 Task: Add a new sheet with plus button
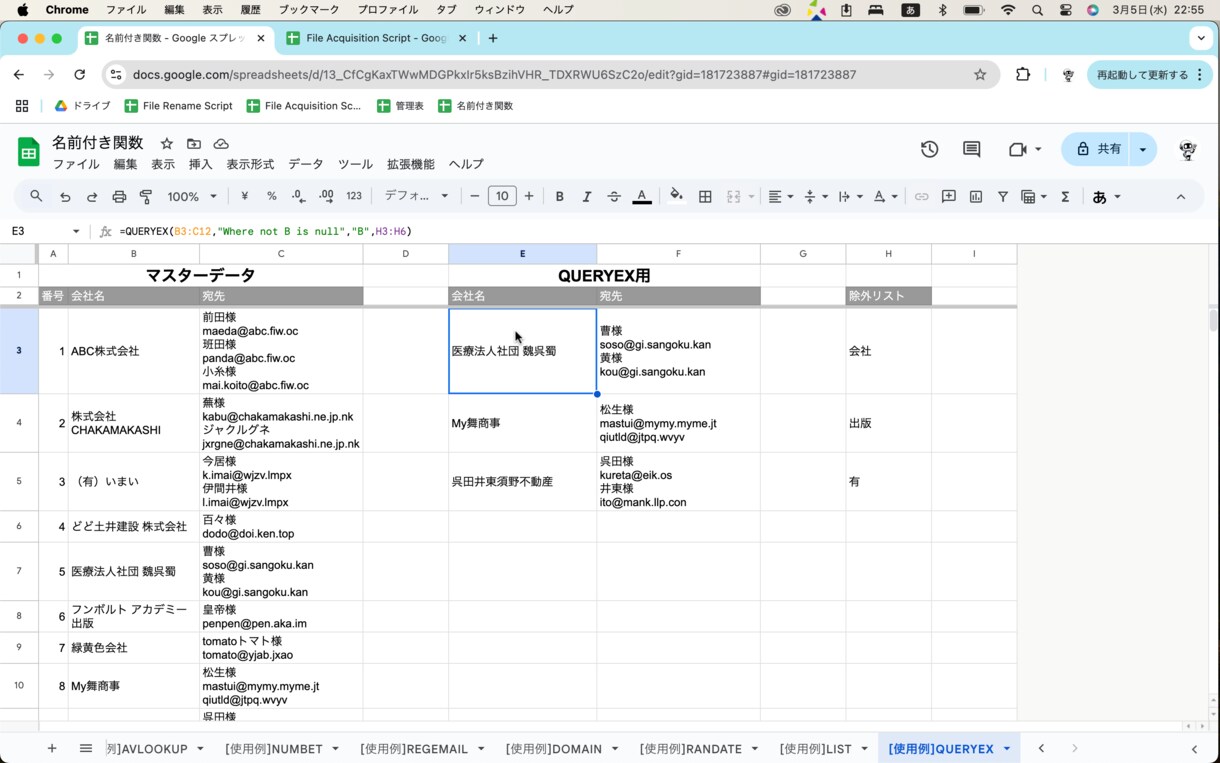coord(52,749)
